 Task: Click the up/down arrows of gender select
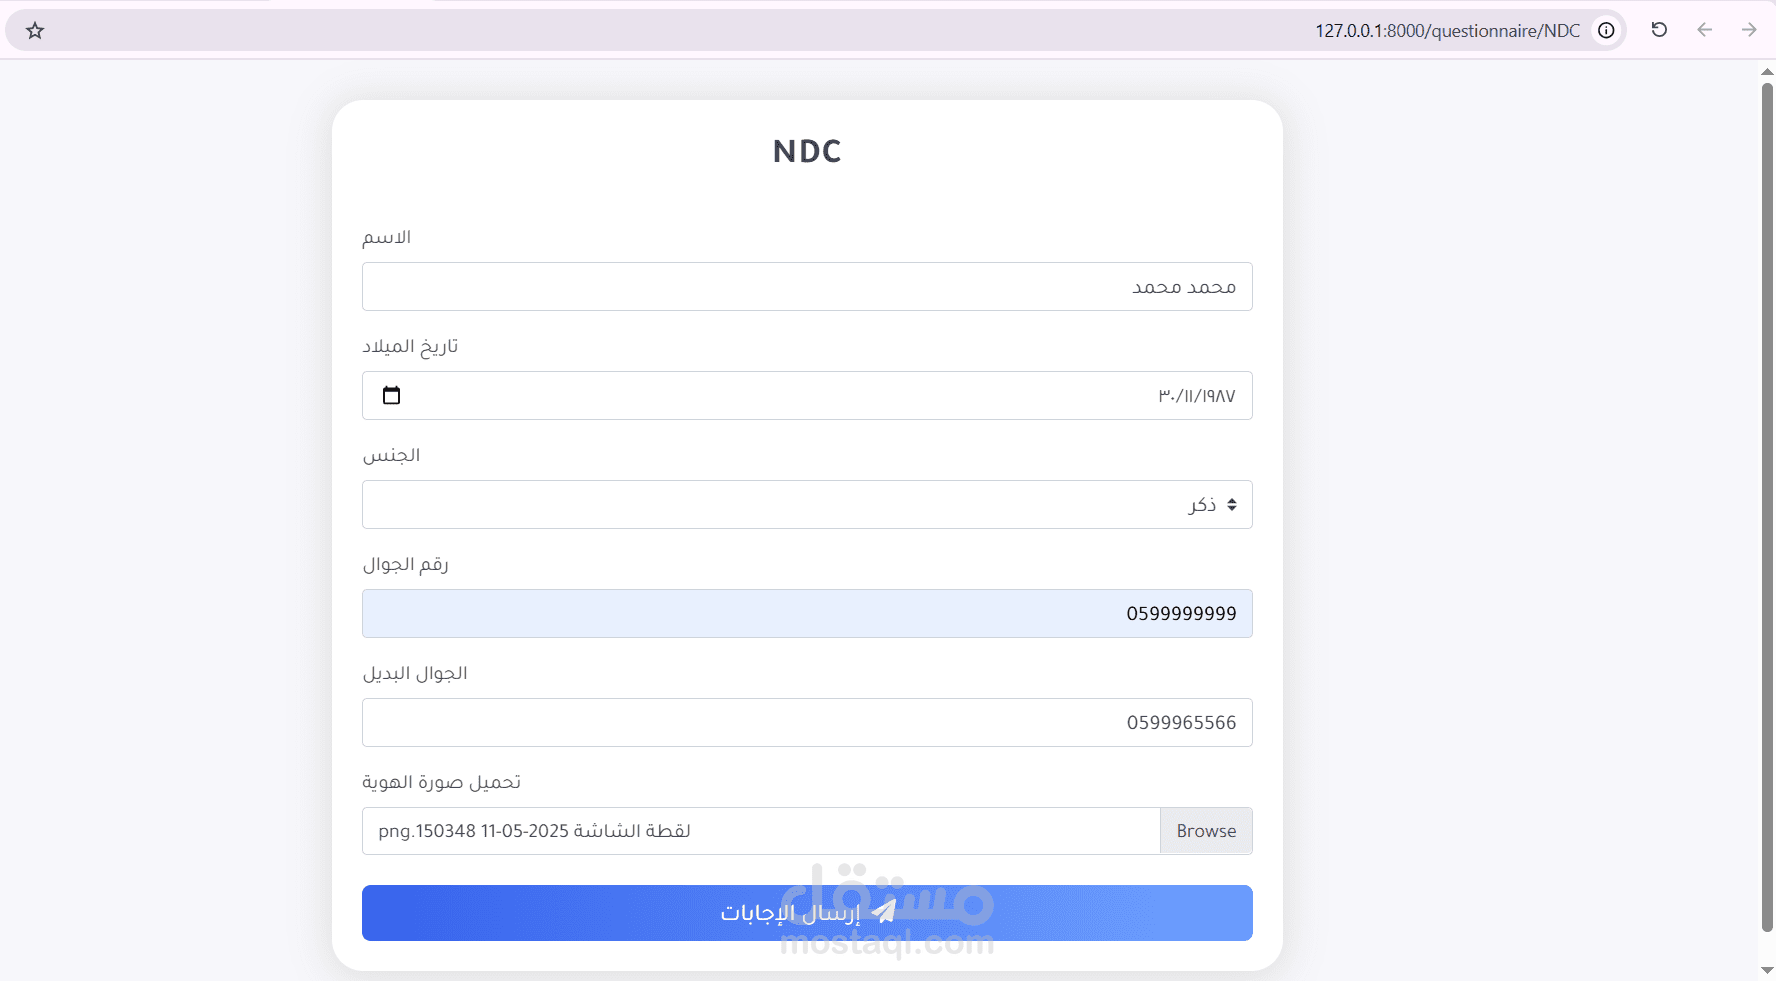coord(1232,505)
